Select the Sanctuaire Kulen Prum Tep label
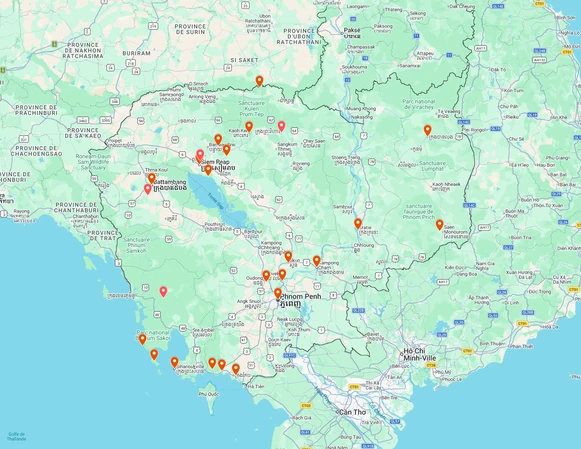The image size is (581, 449). click(252, 109)
